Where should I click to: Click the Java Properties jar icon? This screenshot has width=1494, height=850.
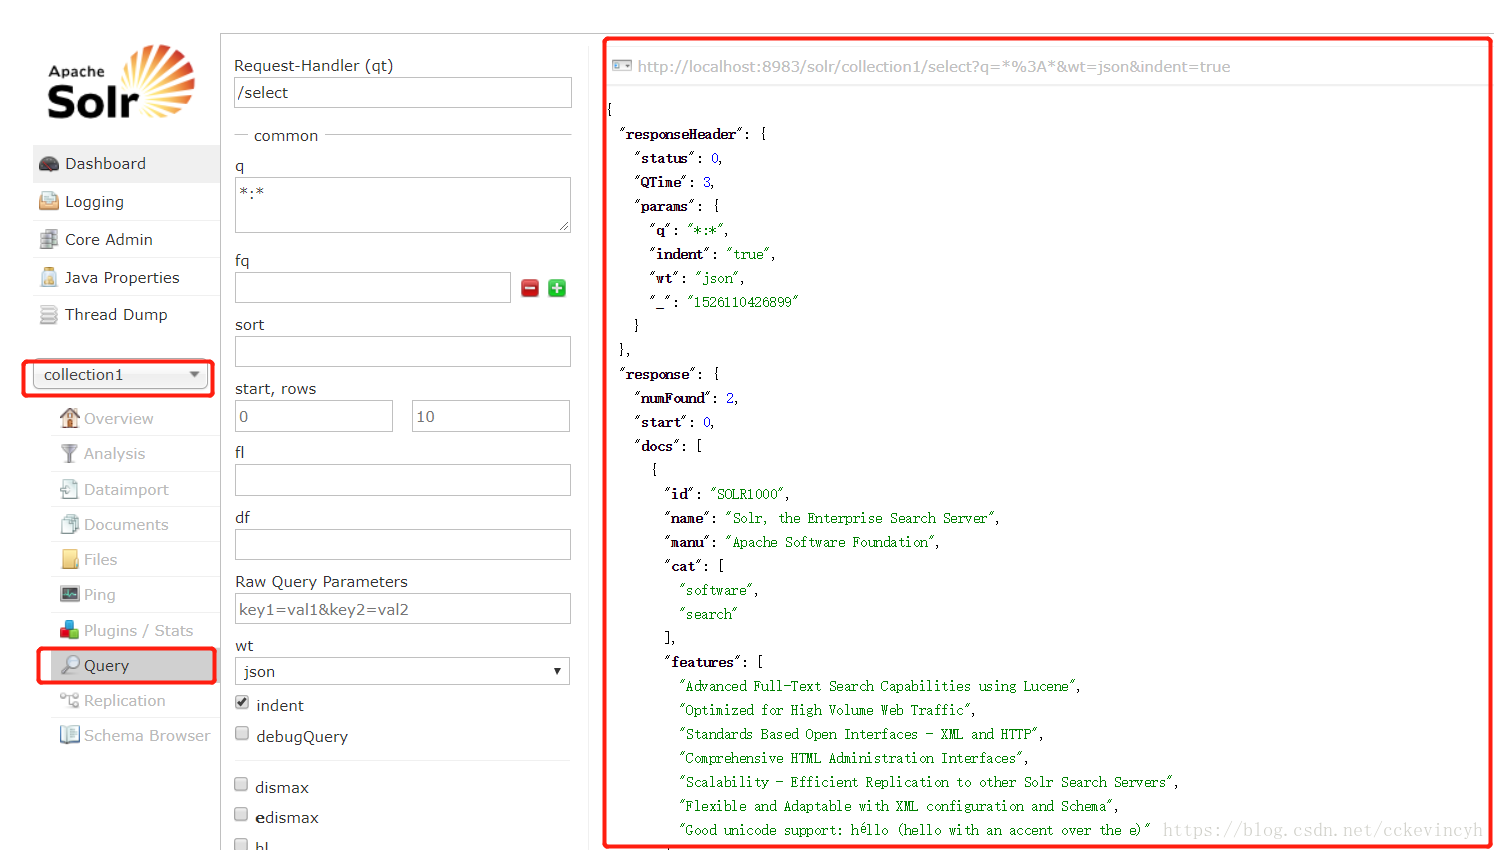tap(49, 277)
